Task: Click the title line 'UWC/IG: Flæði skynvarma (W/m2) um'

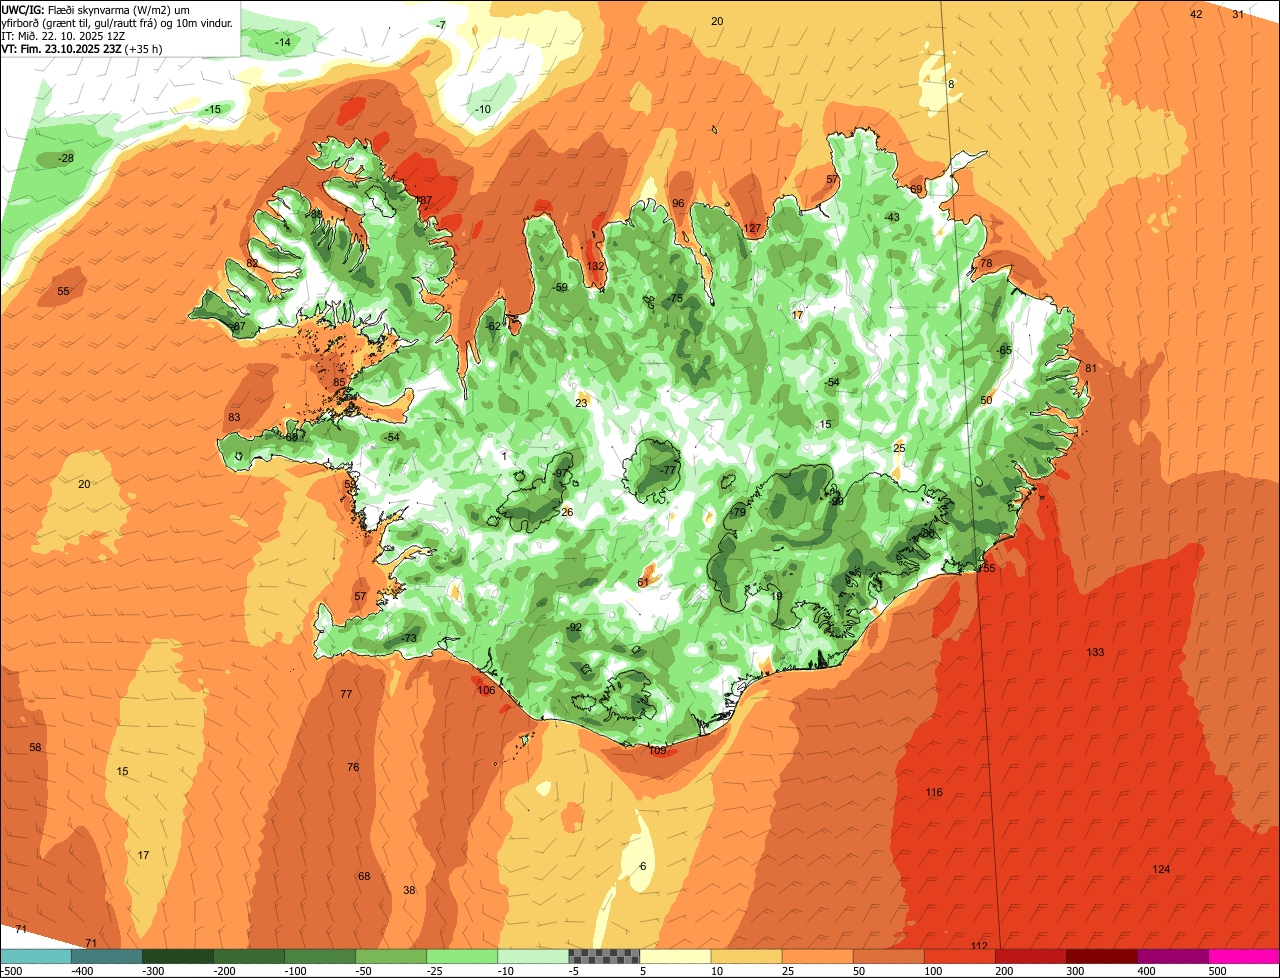Action: [x=96, y=9]
